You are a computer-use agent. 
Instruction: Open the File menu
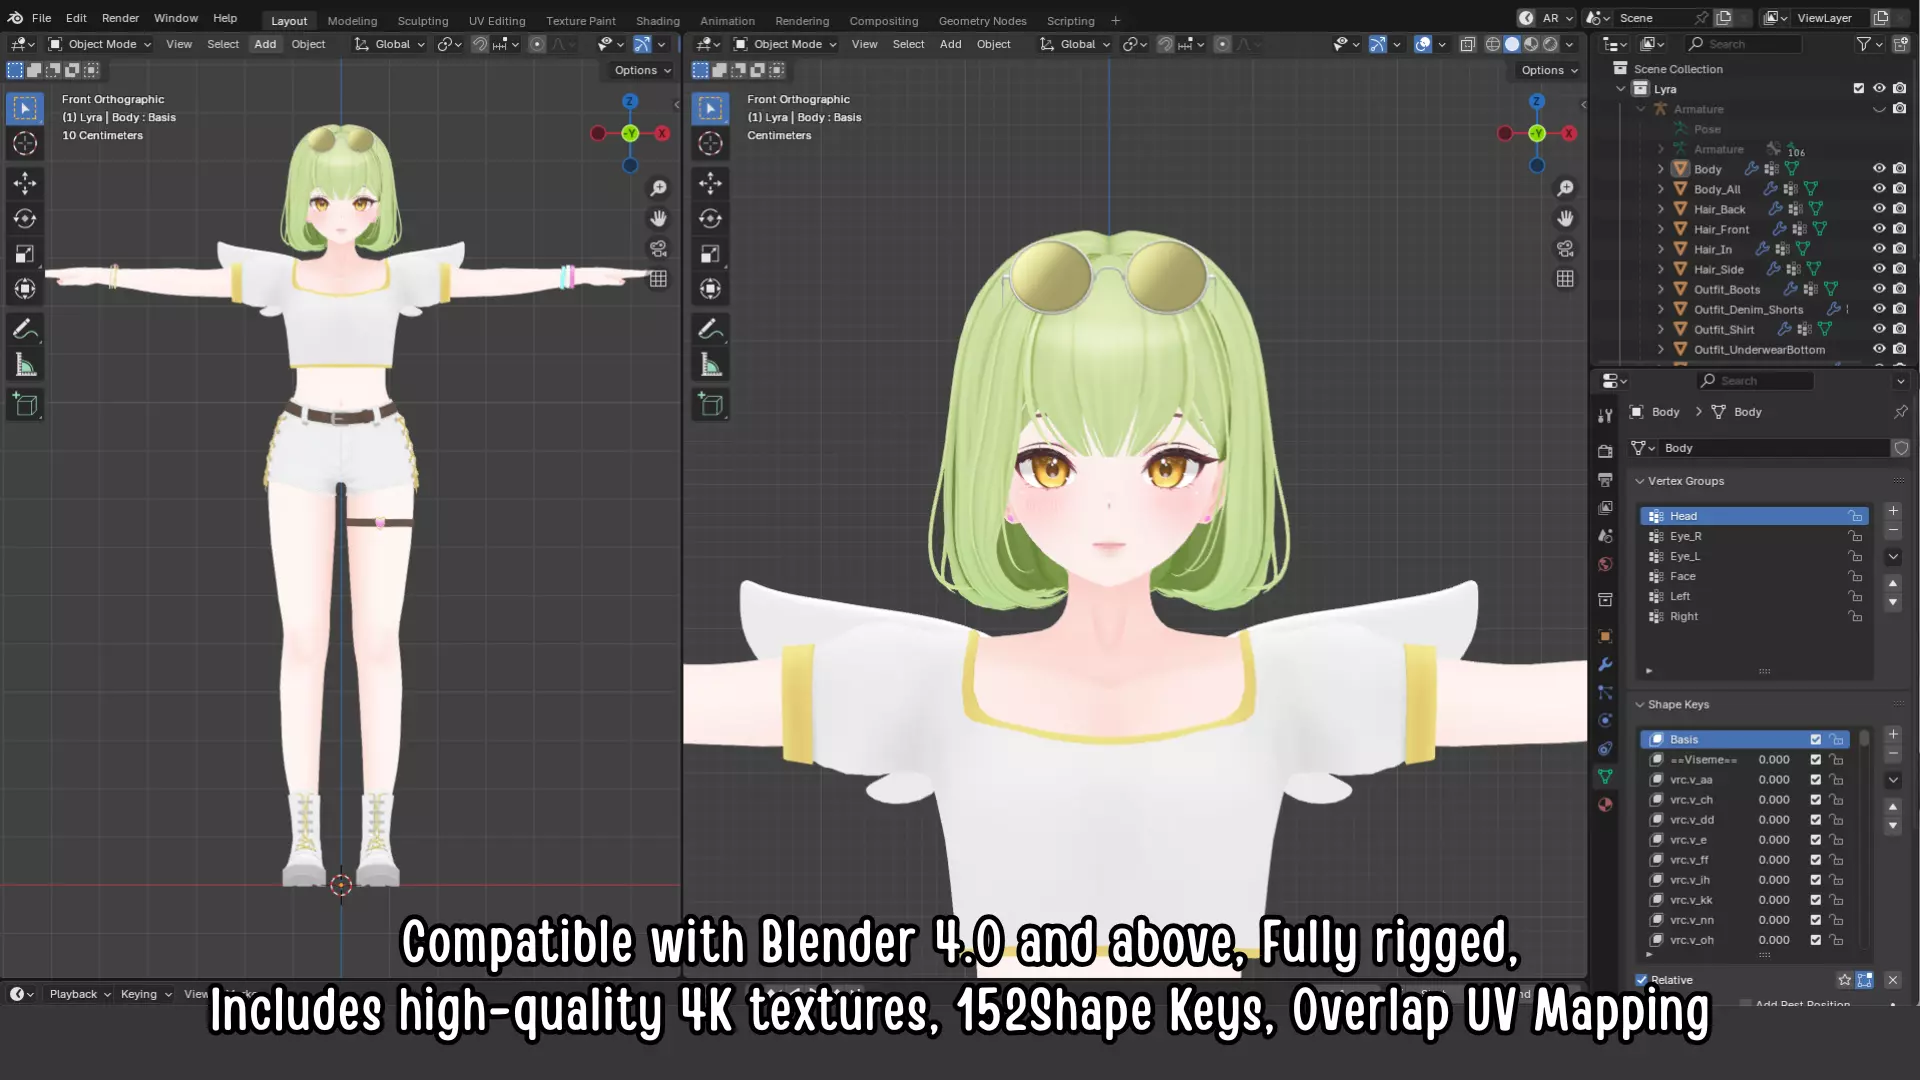click(41, 18)
